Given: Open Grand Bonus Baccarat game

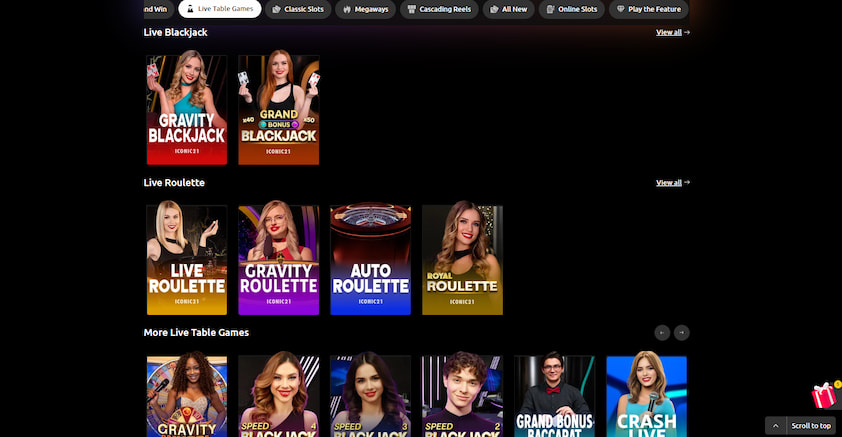Looking at the screenshot, I should [555, 396].
